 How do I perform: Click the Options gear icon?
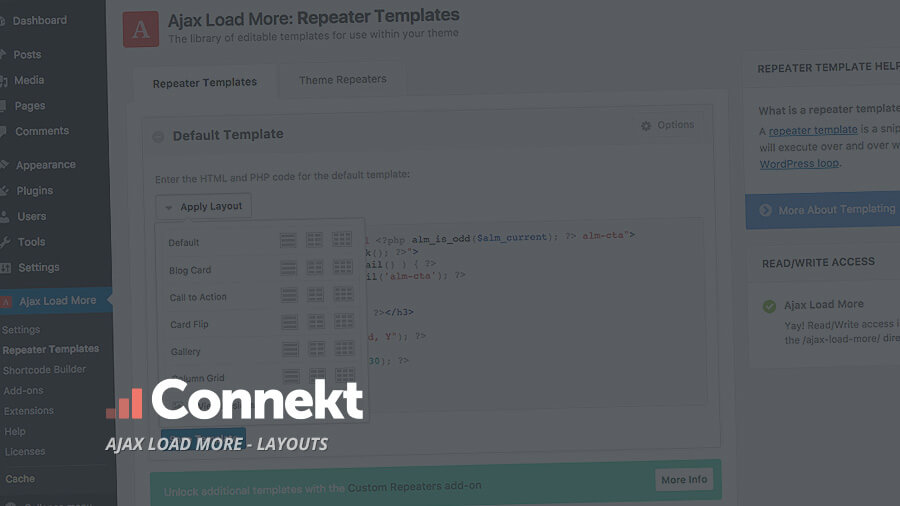646,126
